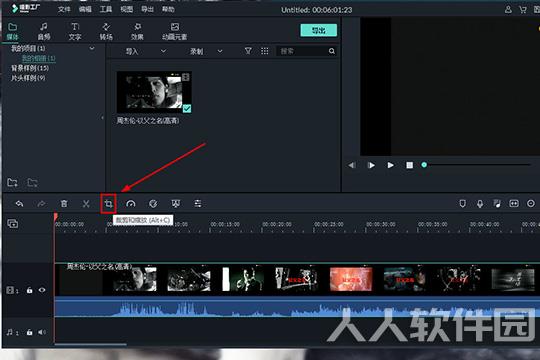The image size is (540, 360).
Task: Open the 编辑 menu
Action: point(85,9)
